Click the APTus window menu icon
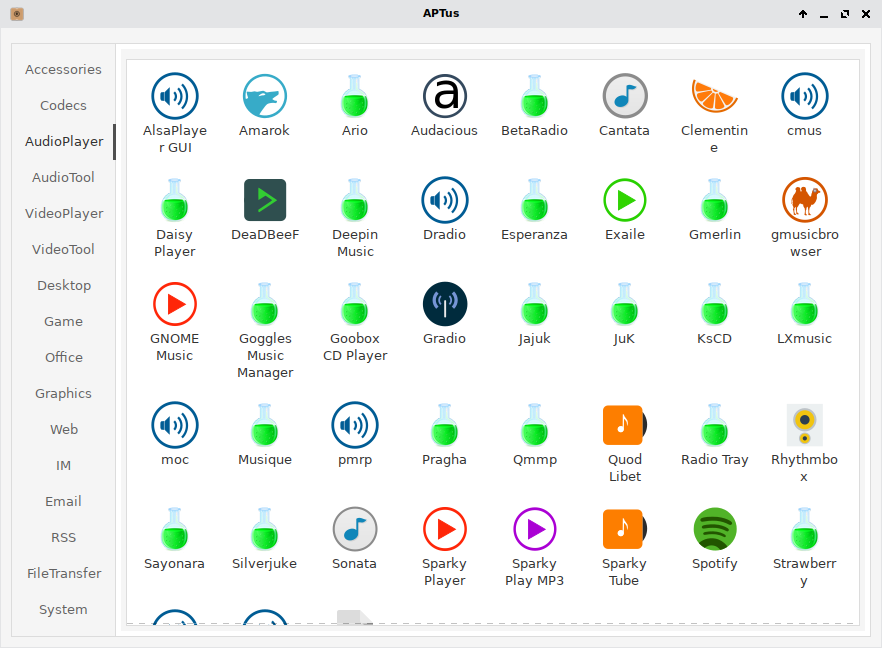Screen dimensions: 882x648 click(x=17, y=14)
